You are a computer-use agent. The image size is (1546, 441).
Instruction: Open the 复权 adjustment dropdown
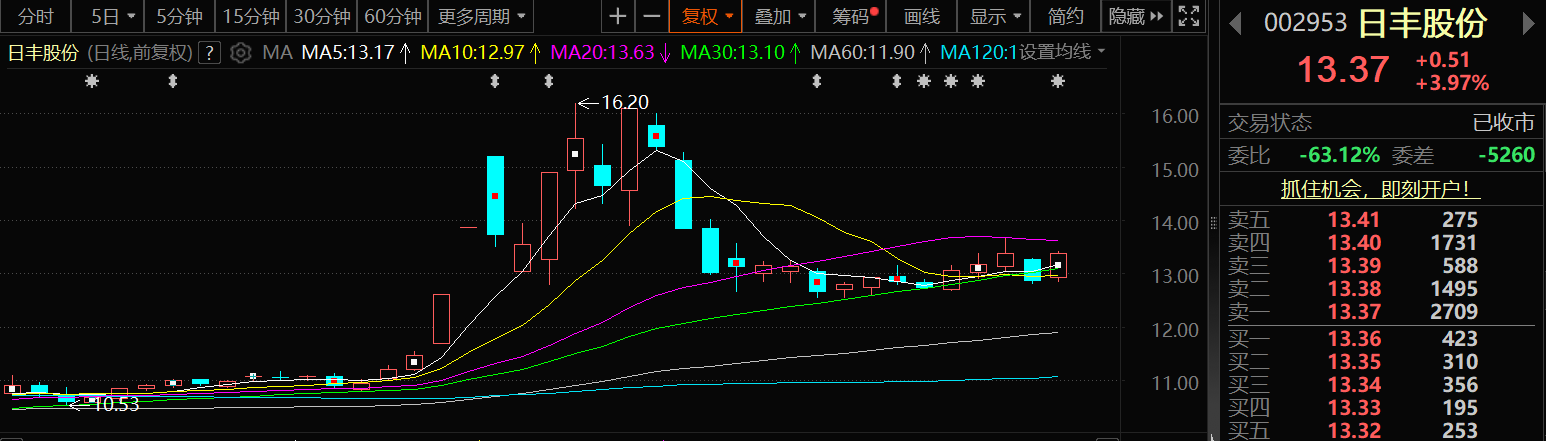coord(707,16)
